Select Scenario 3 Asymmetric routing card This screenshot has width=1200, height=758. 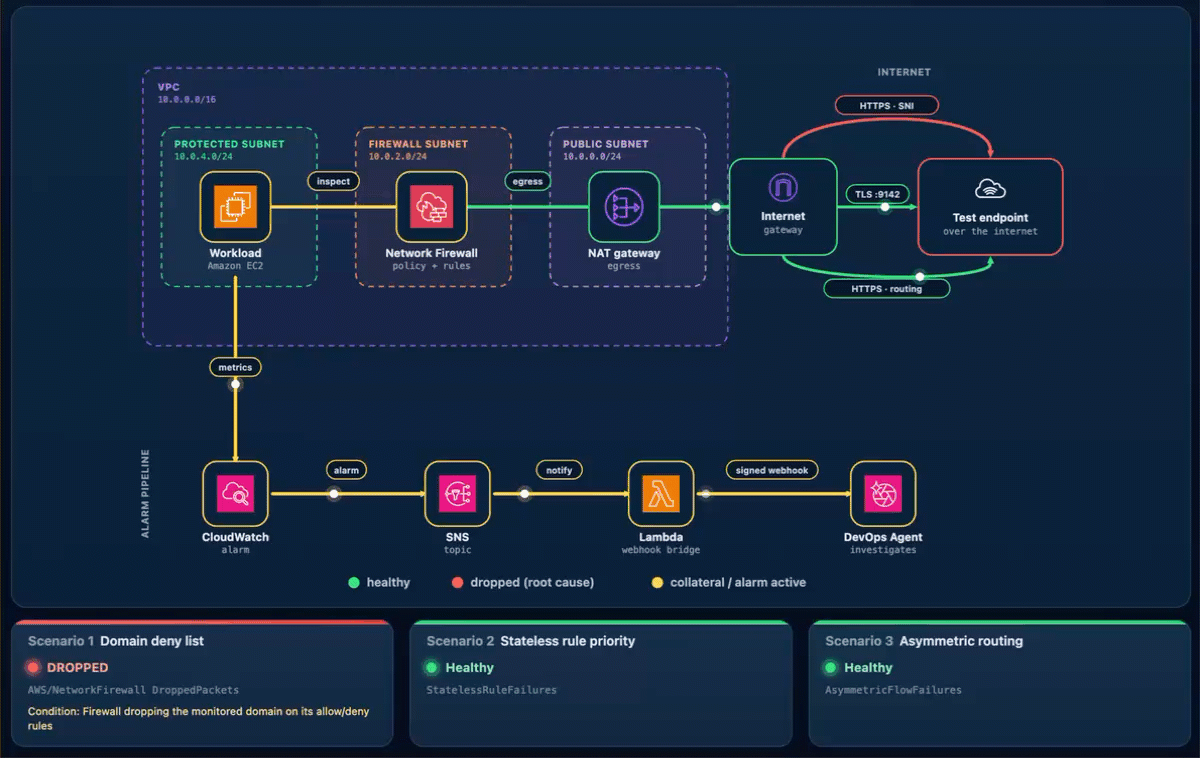tap(999, 684)
